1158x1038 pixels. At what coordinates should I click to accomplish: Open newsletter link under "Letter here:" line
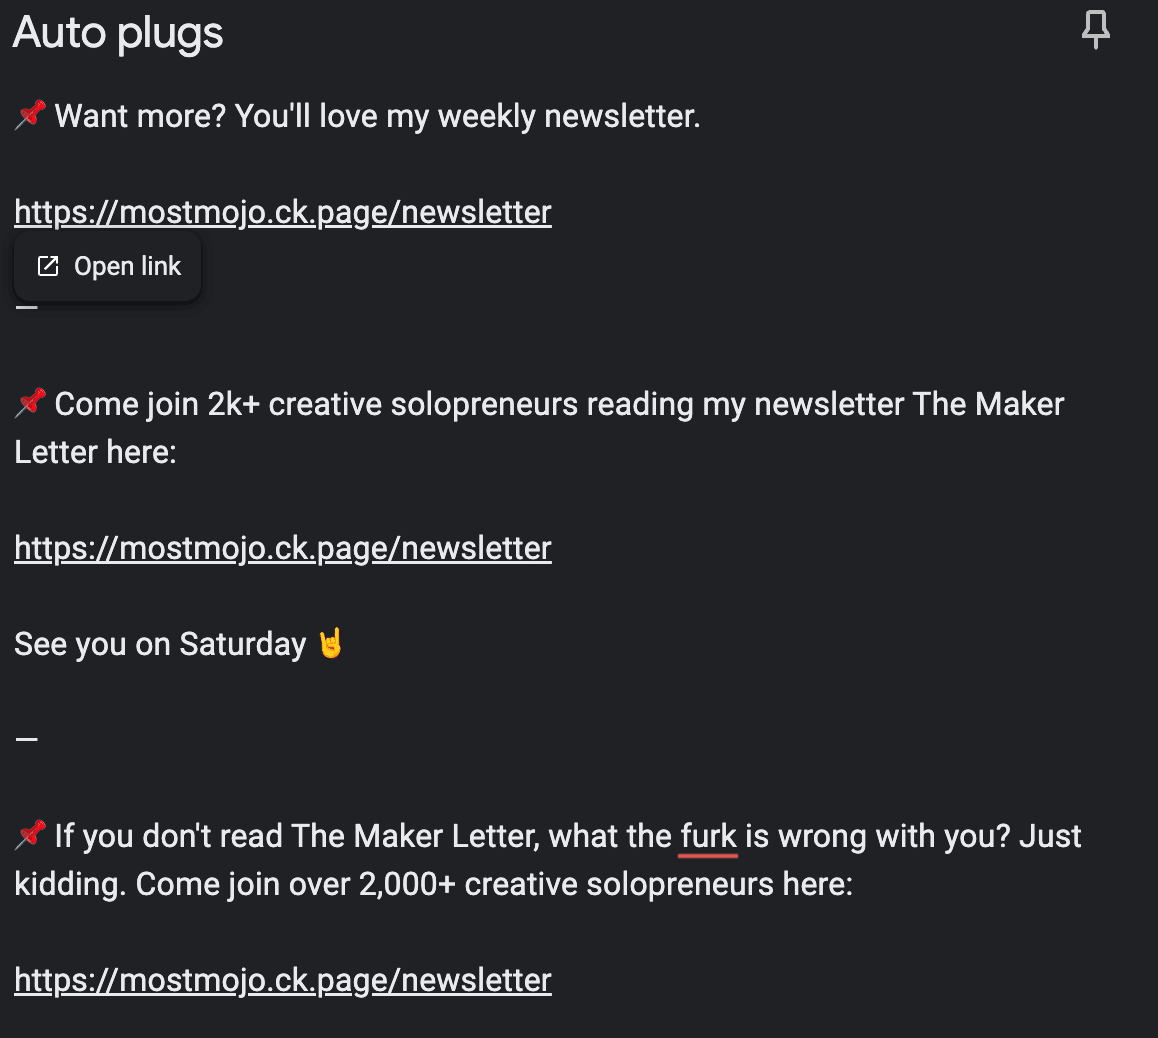283,549
